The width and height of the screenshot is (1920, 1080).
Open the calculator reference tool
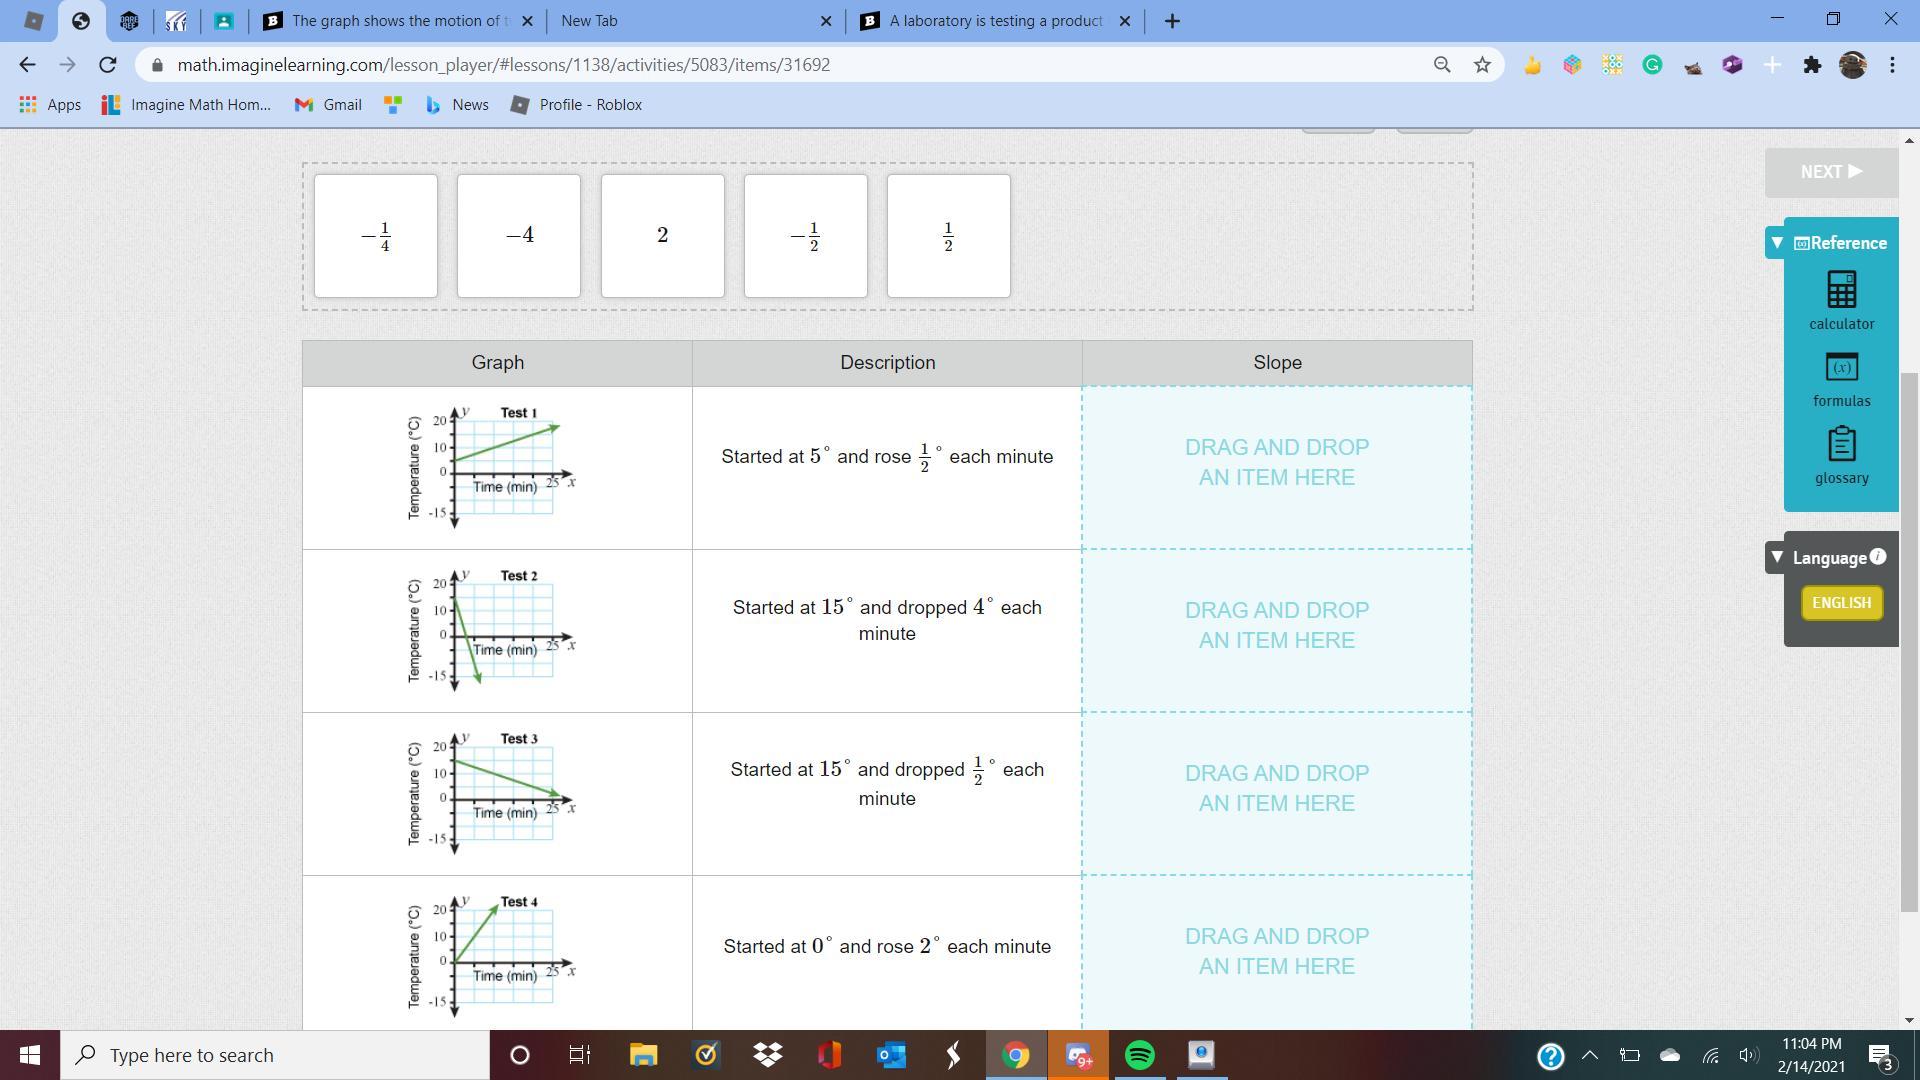click(x=1841, y=300)
